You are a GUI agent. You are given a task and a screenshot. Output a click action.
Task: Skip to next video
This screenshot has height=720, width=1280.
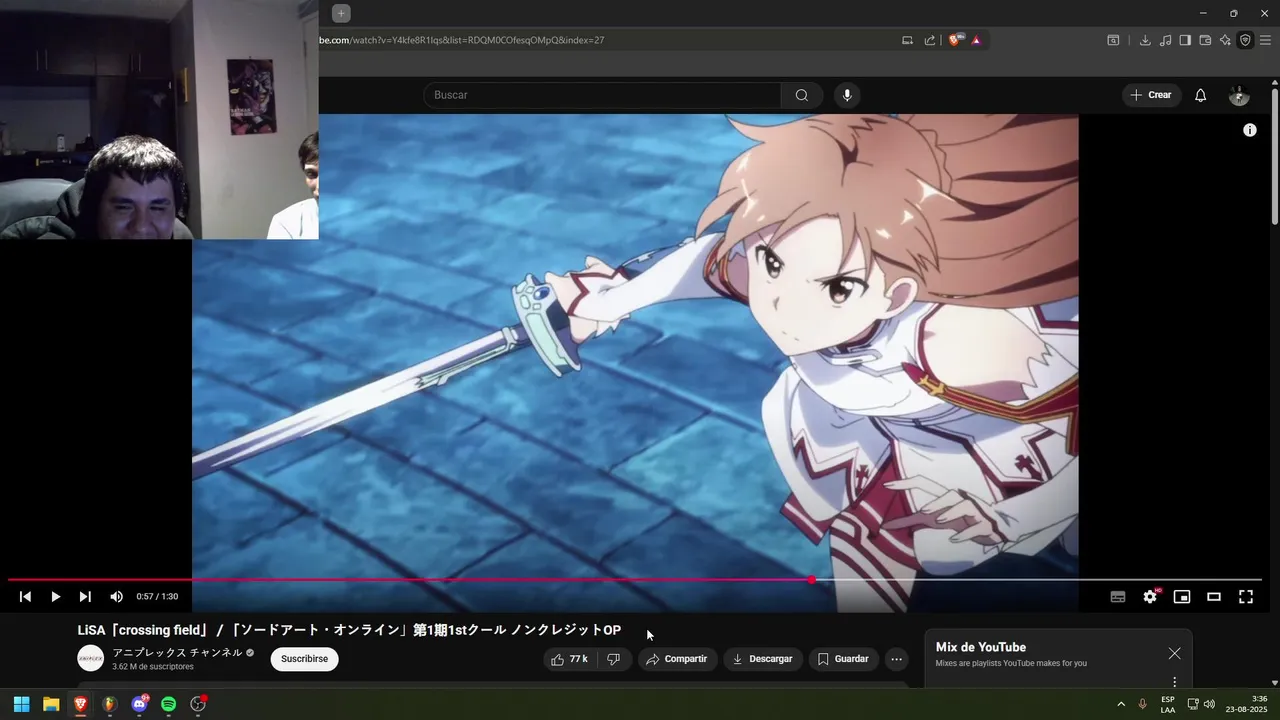(x=85, y=597)
